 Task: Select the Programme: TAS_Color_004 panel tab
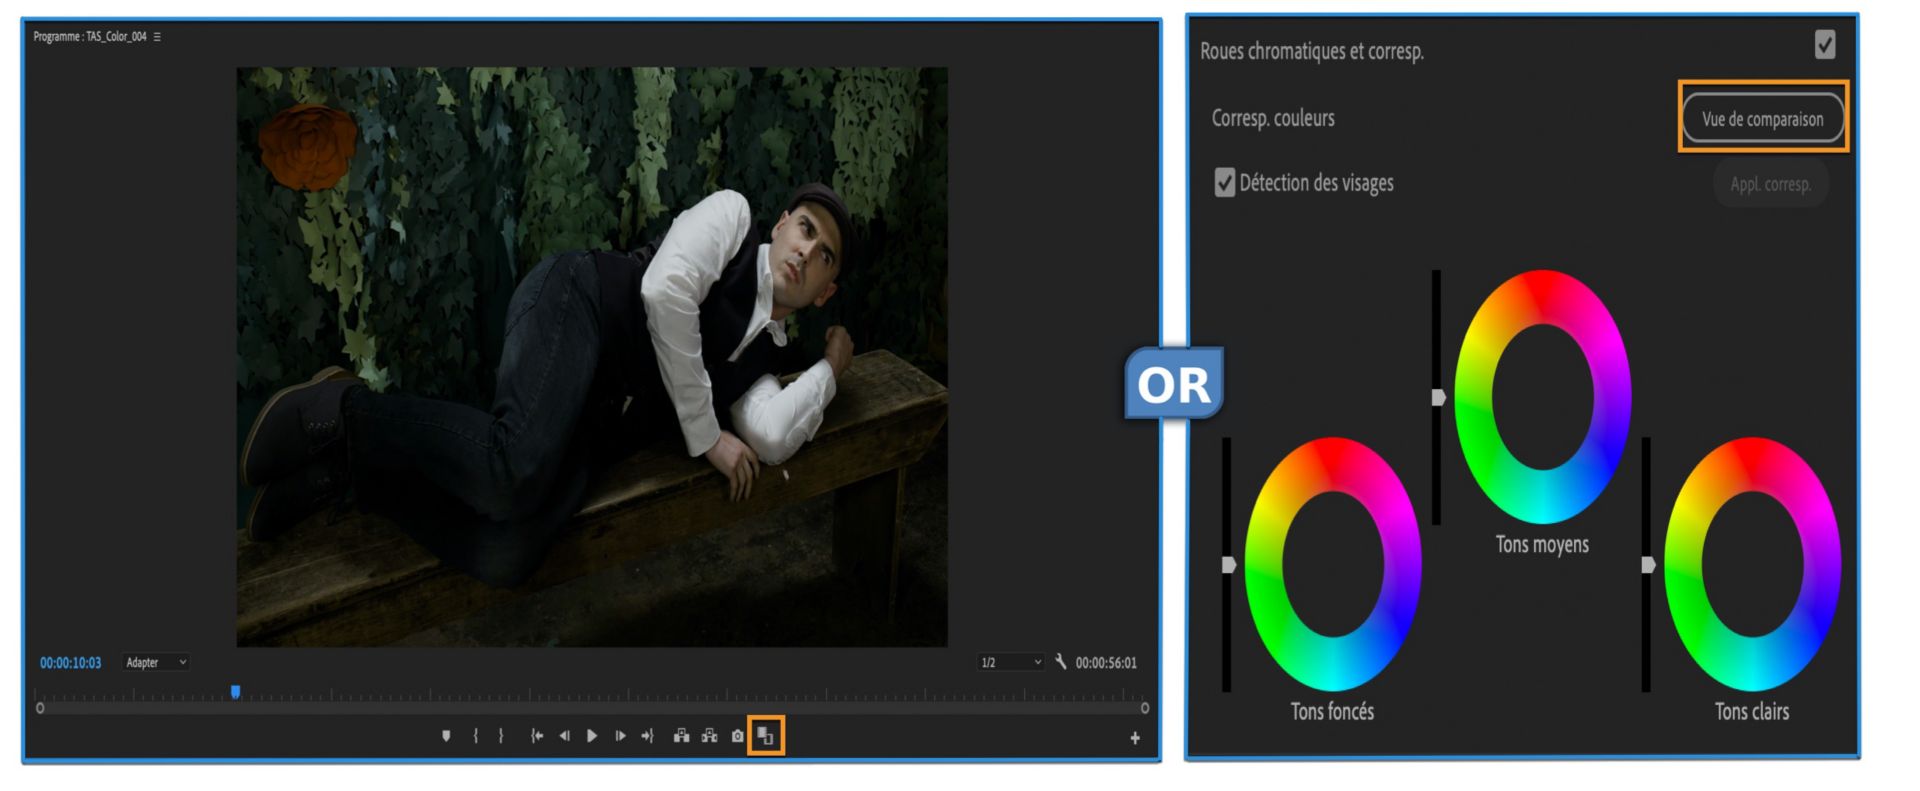pyautogui.click(x=90, y=37)
